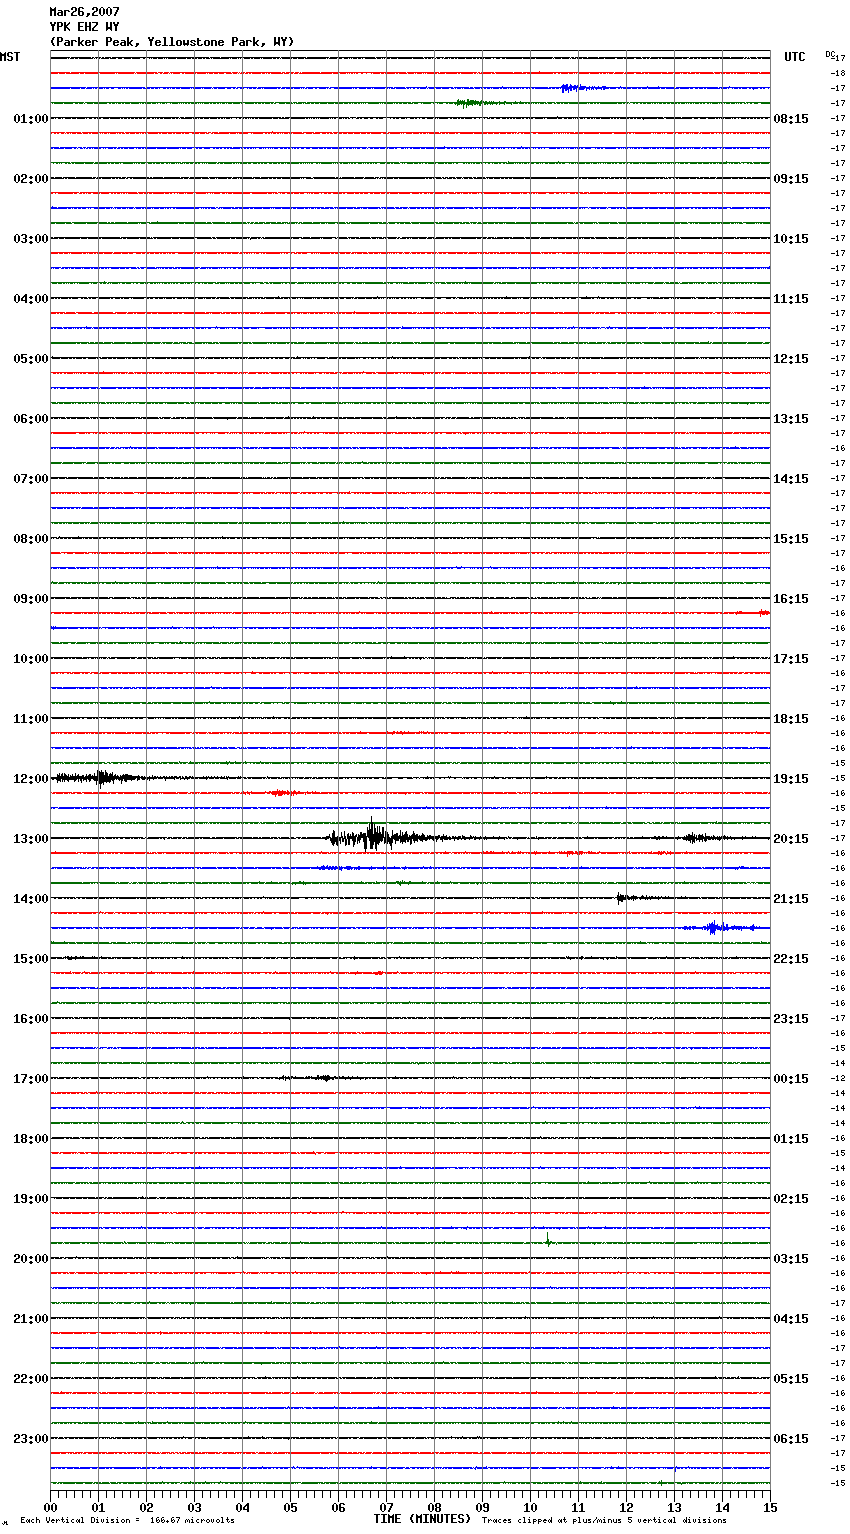Click the MST column header
Image resolution: width=850 pixels, height=1534 pixels.
coord(10,57)
